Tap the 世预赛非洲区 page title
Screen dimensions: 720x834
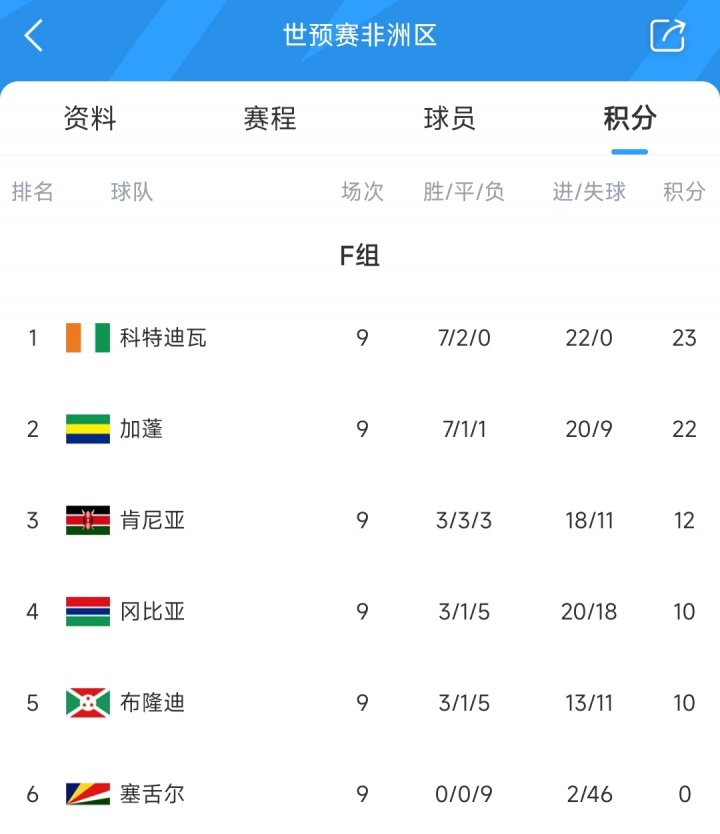[360, 36]
